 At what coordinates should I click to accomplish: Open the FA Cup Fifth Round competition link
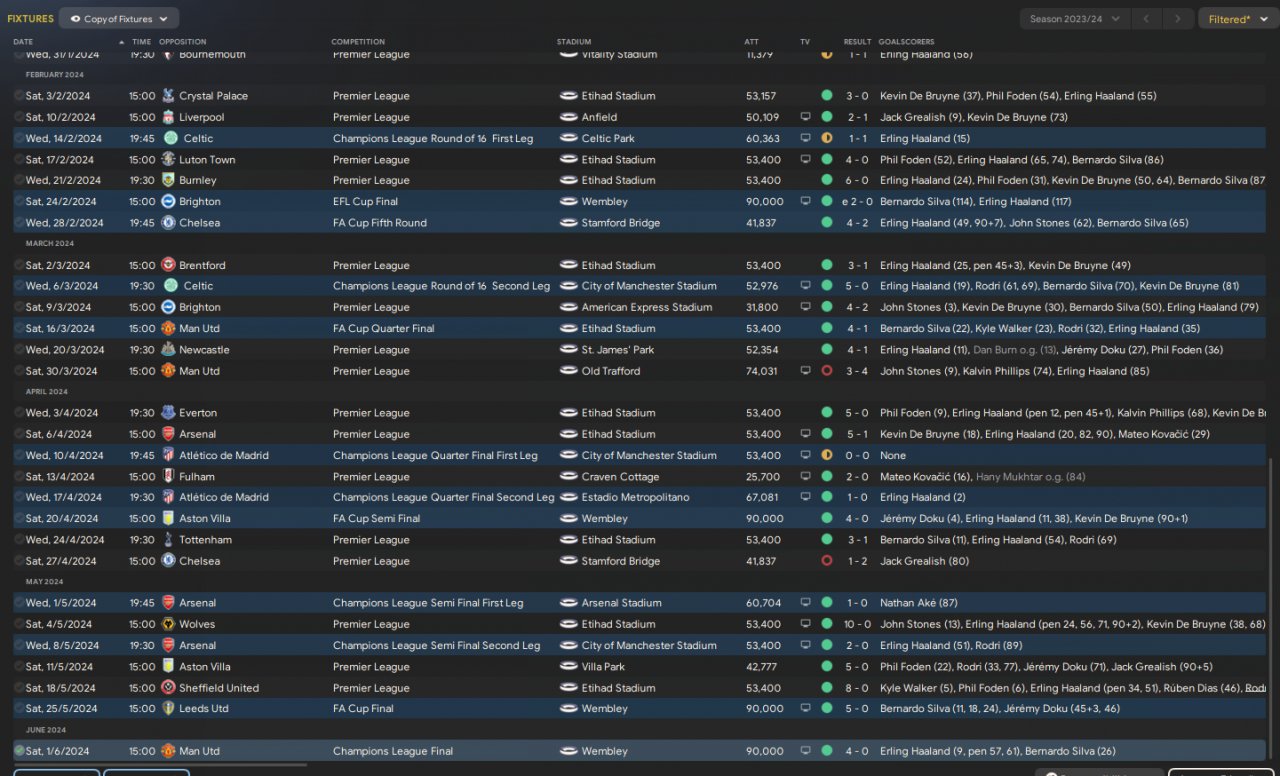[380, 223]
